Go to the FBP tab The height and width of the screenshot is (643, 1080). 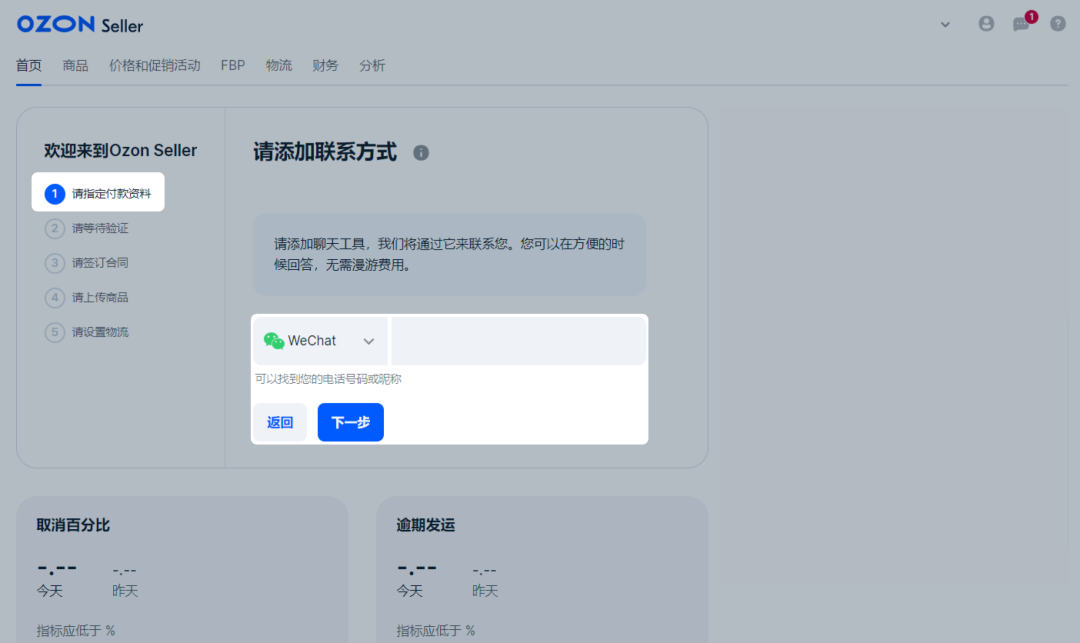pyautogui.click(x=233, y=65)
